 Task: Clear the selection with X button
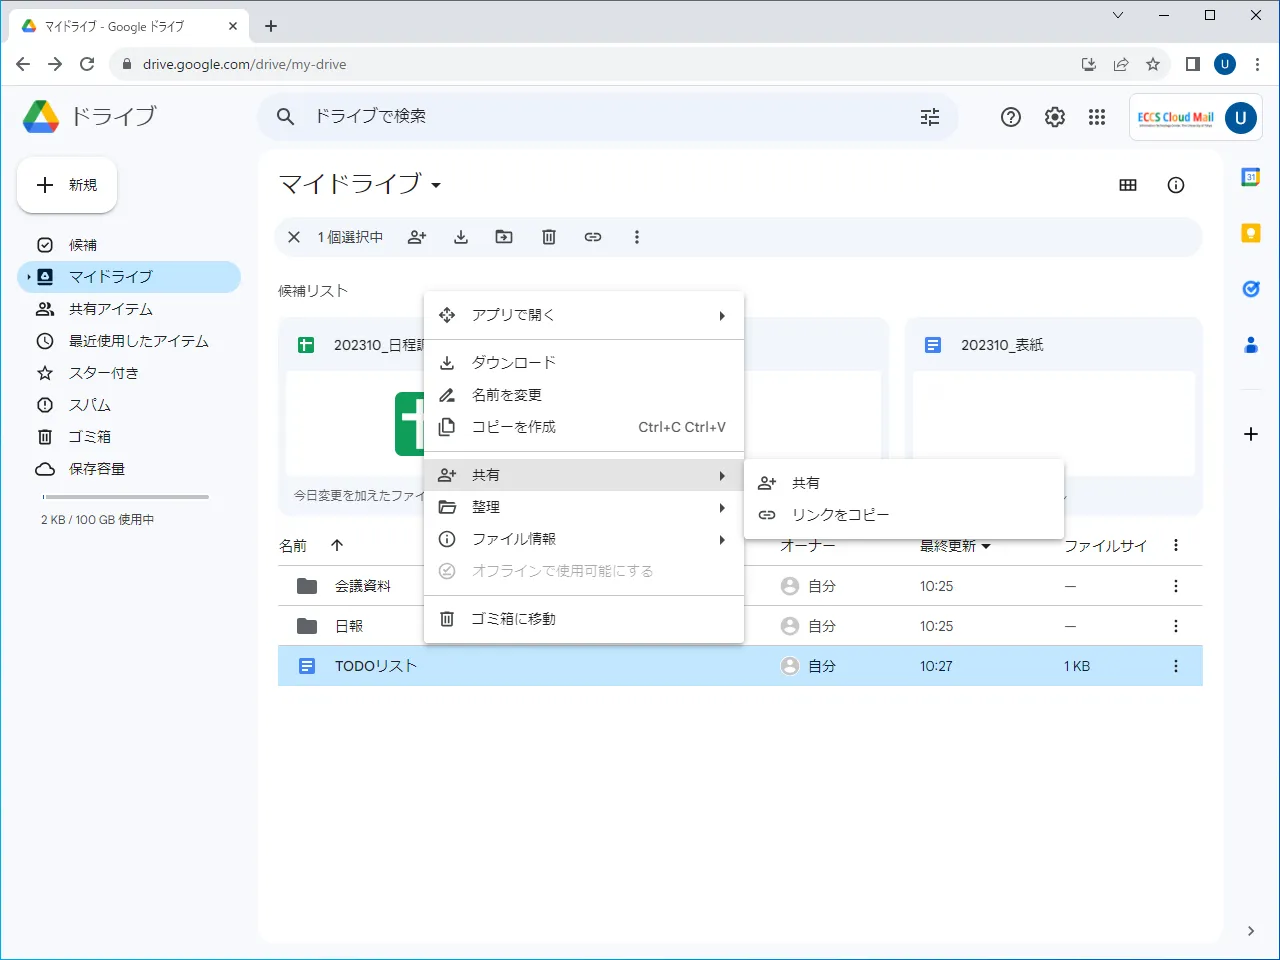[294, 237]
